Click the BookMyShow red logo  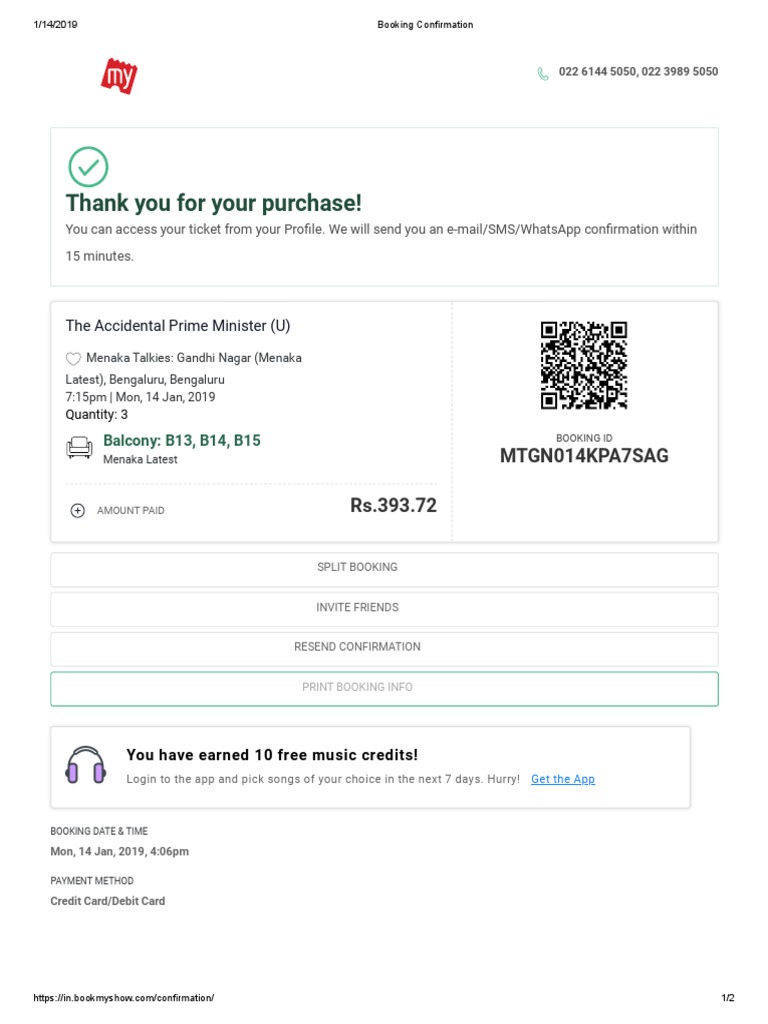tap(119, 76)
